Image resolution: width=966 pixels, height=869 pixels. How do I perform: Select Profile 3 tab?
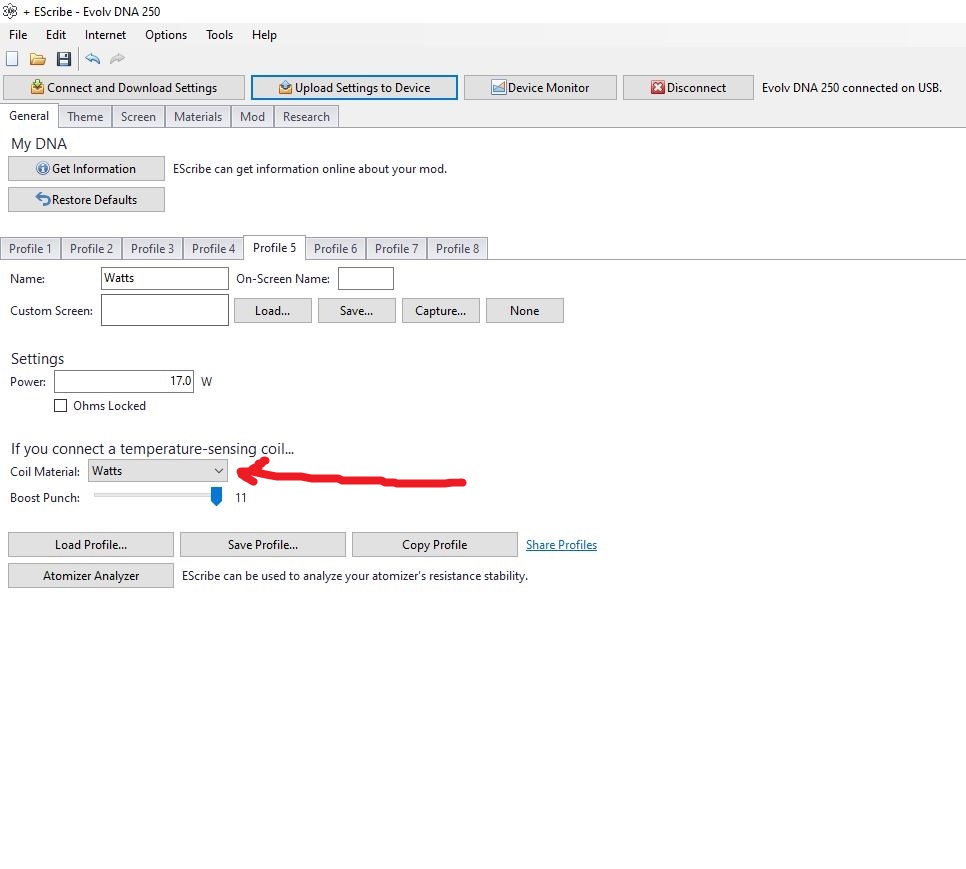point(152,249)
